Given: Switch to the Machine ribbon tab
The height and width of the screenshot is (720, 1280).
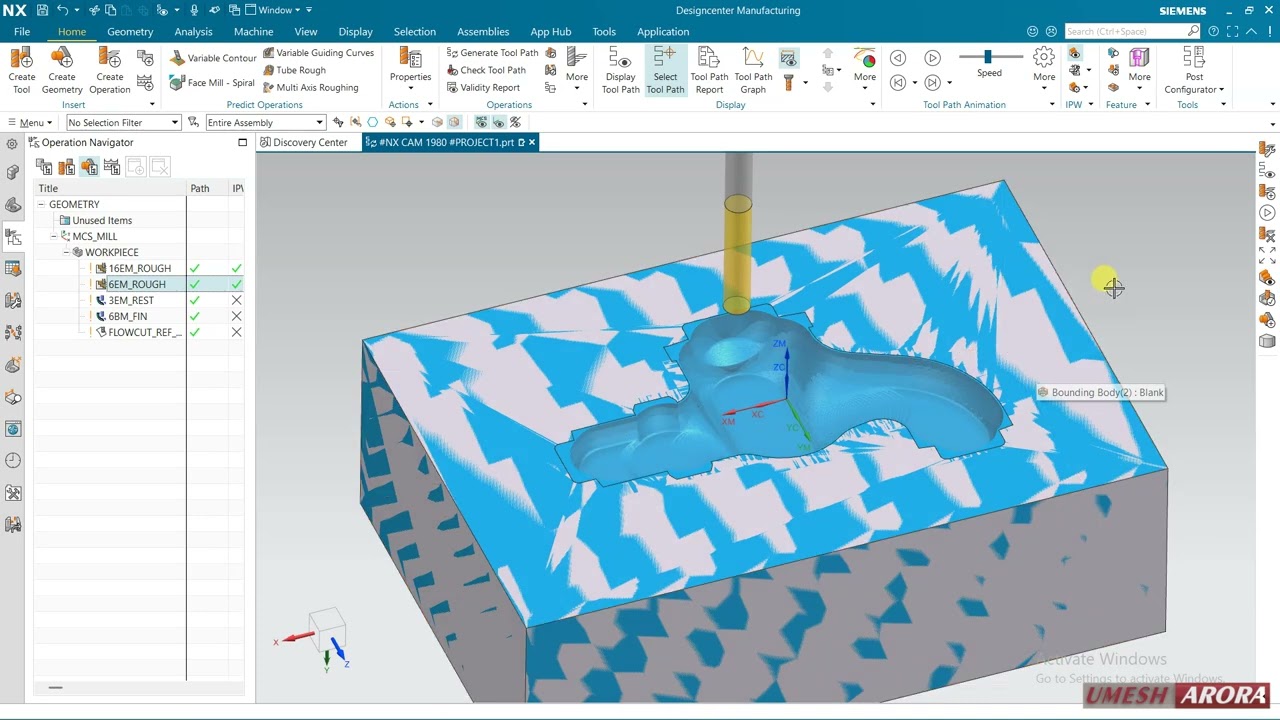Looking at the screenshot, I should point(253,31).
